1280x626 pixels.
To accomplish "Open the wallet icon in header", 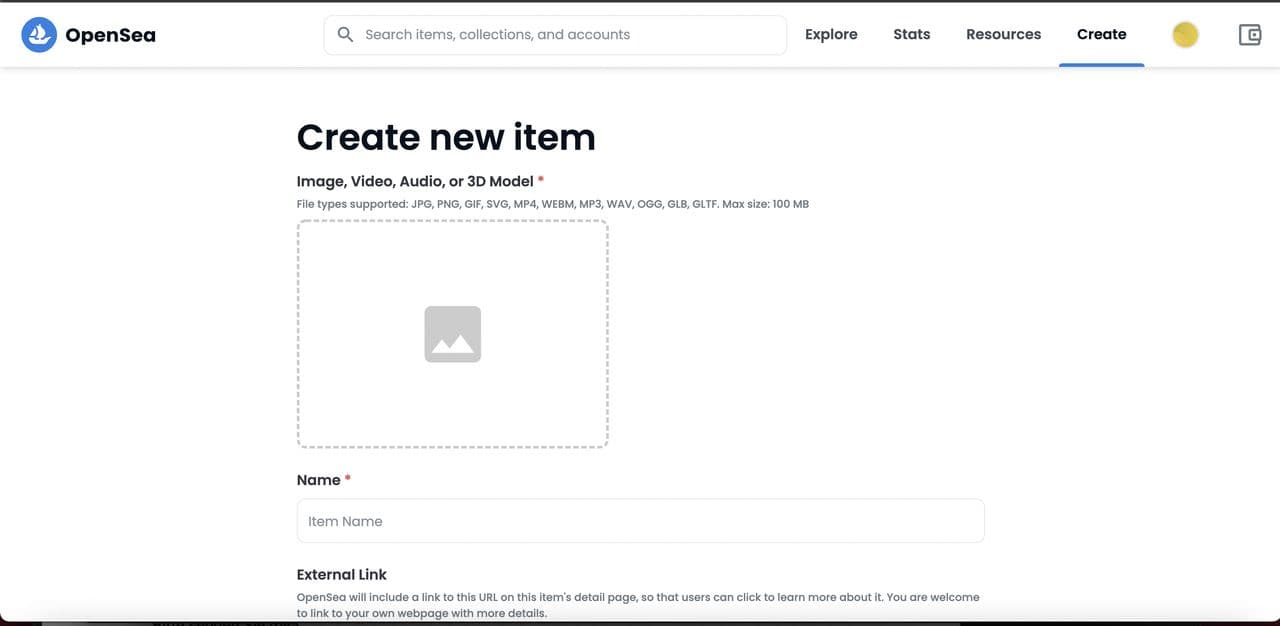I will click(1250, 35).
